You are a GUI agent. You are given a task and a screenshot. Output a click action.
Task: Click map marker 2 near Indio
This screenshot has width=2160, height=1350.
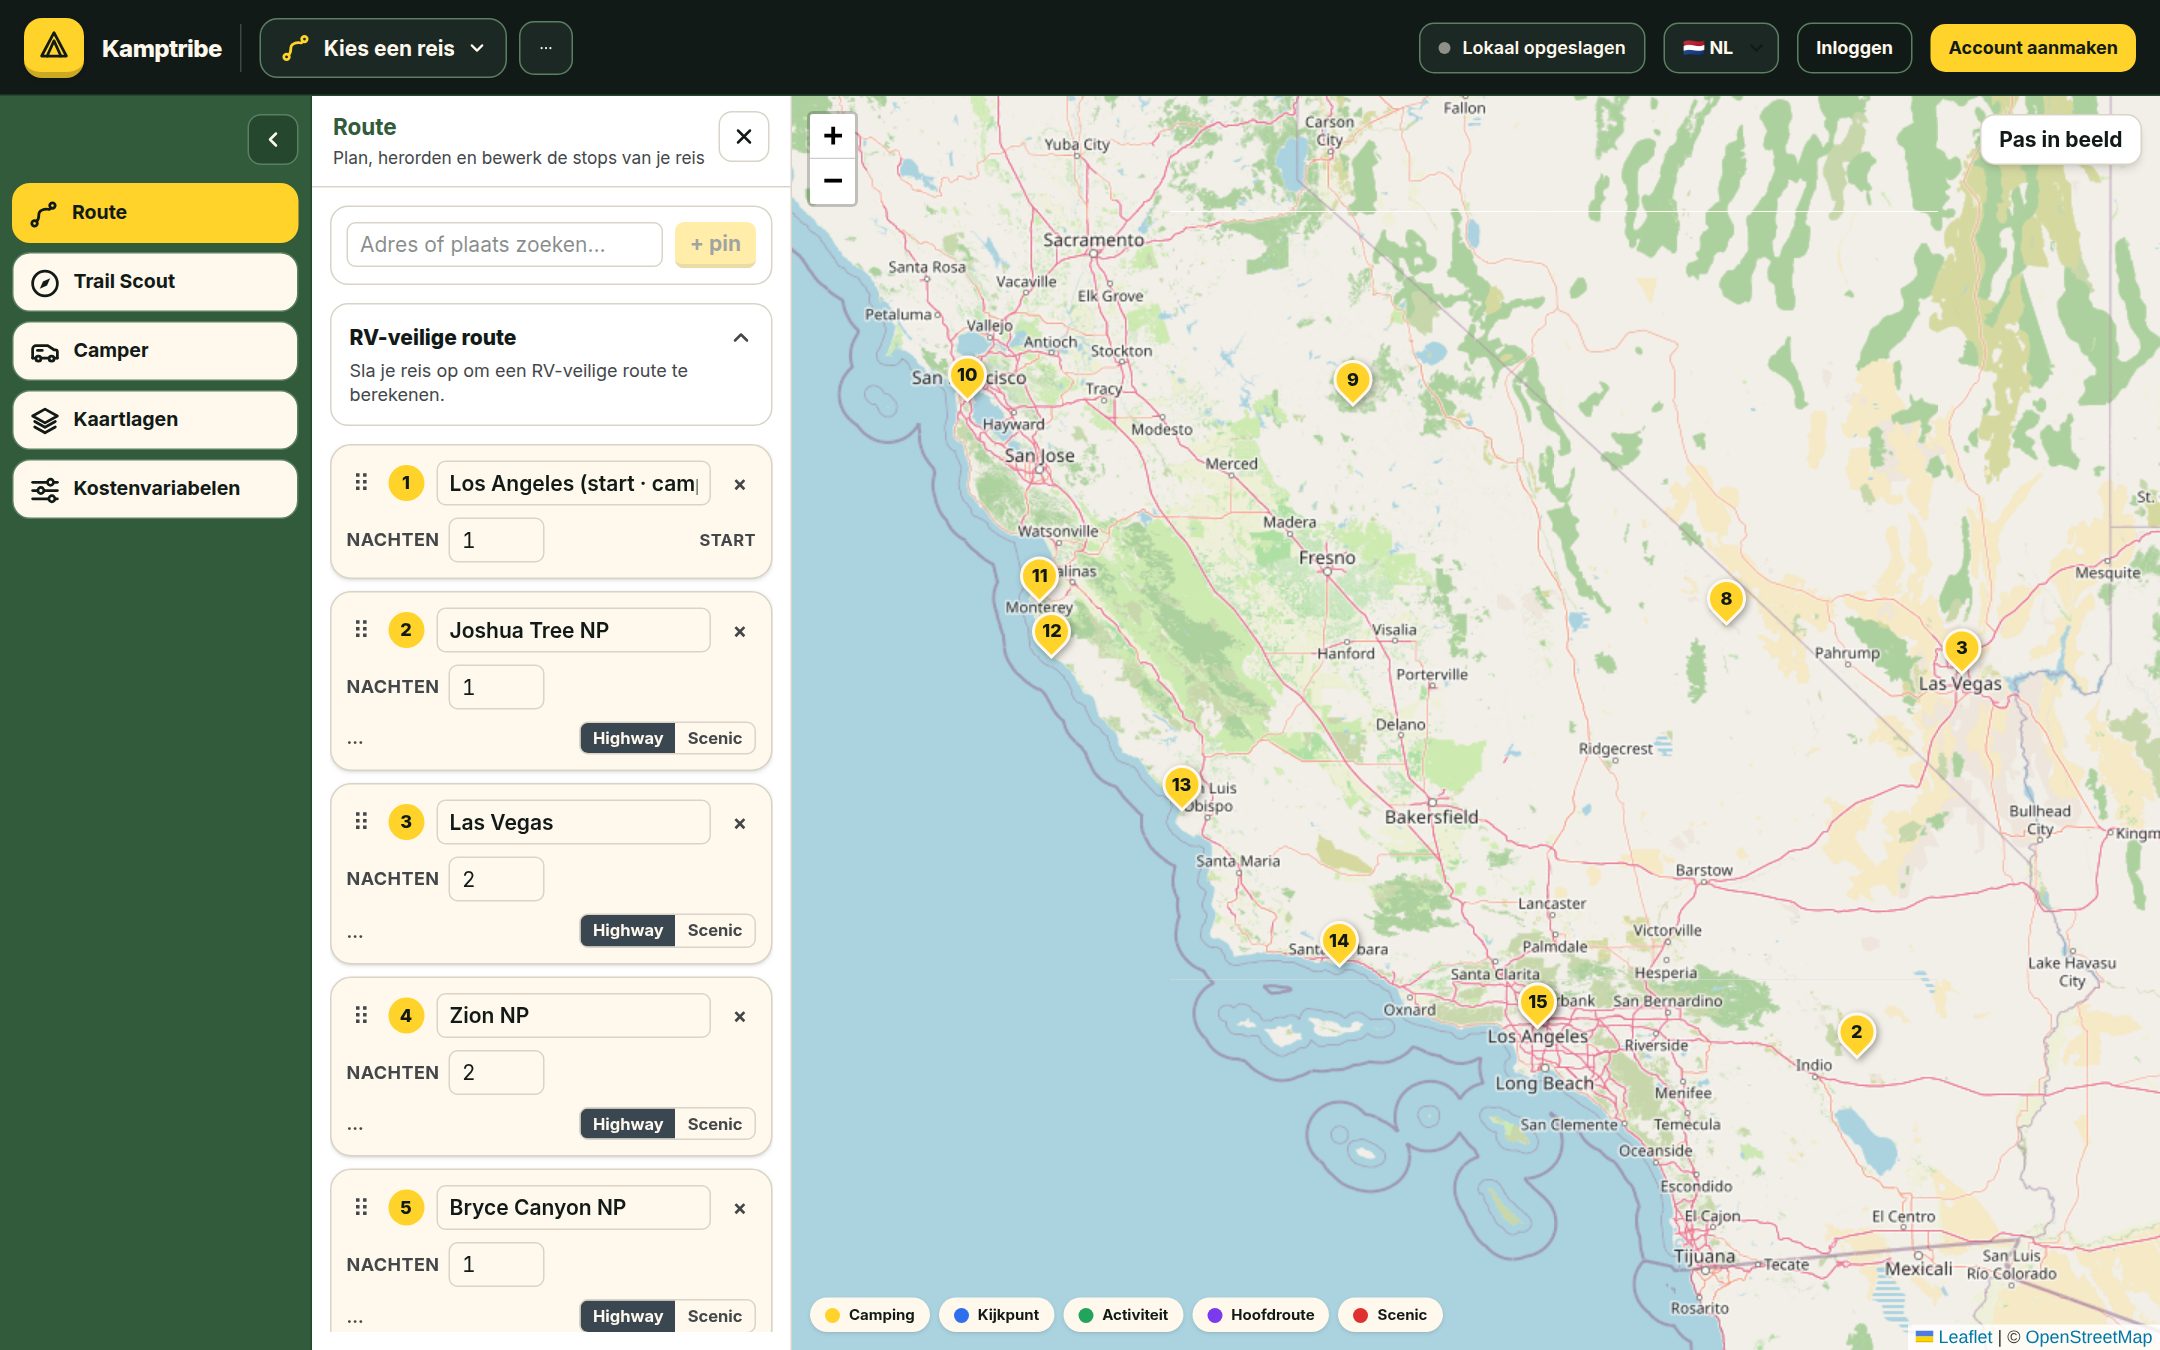pos(1856,1033)
